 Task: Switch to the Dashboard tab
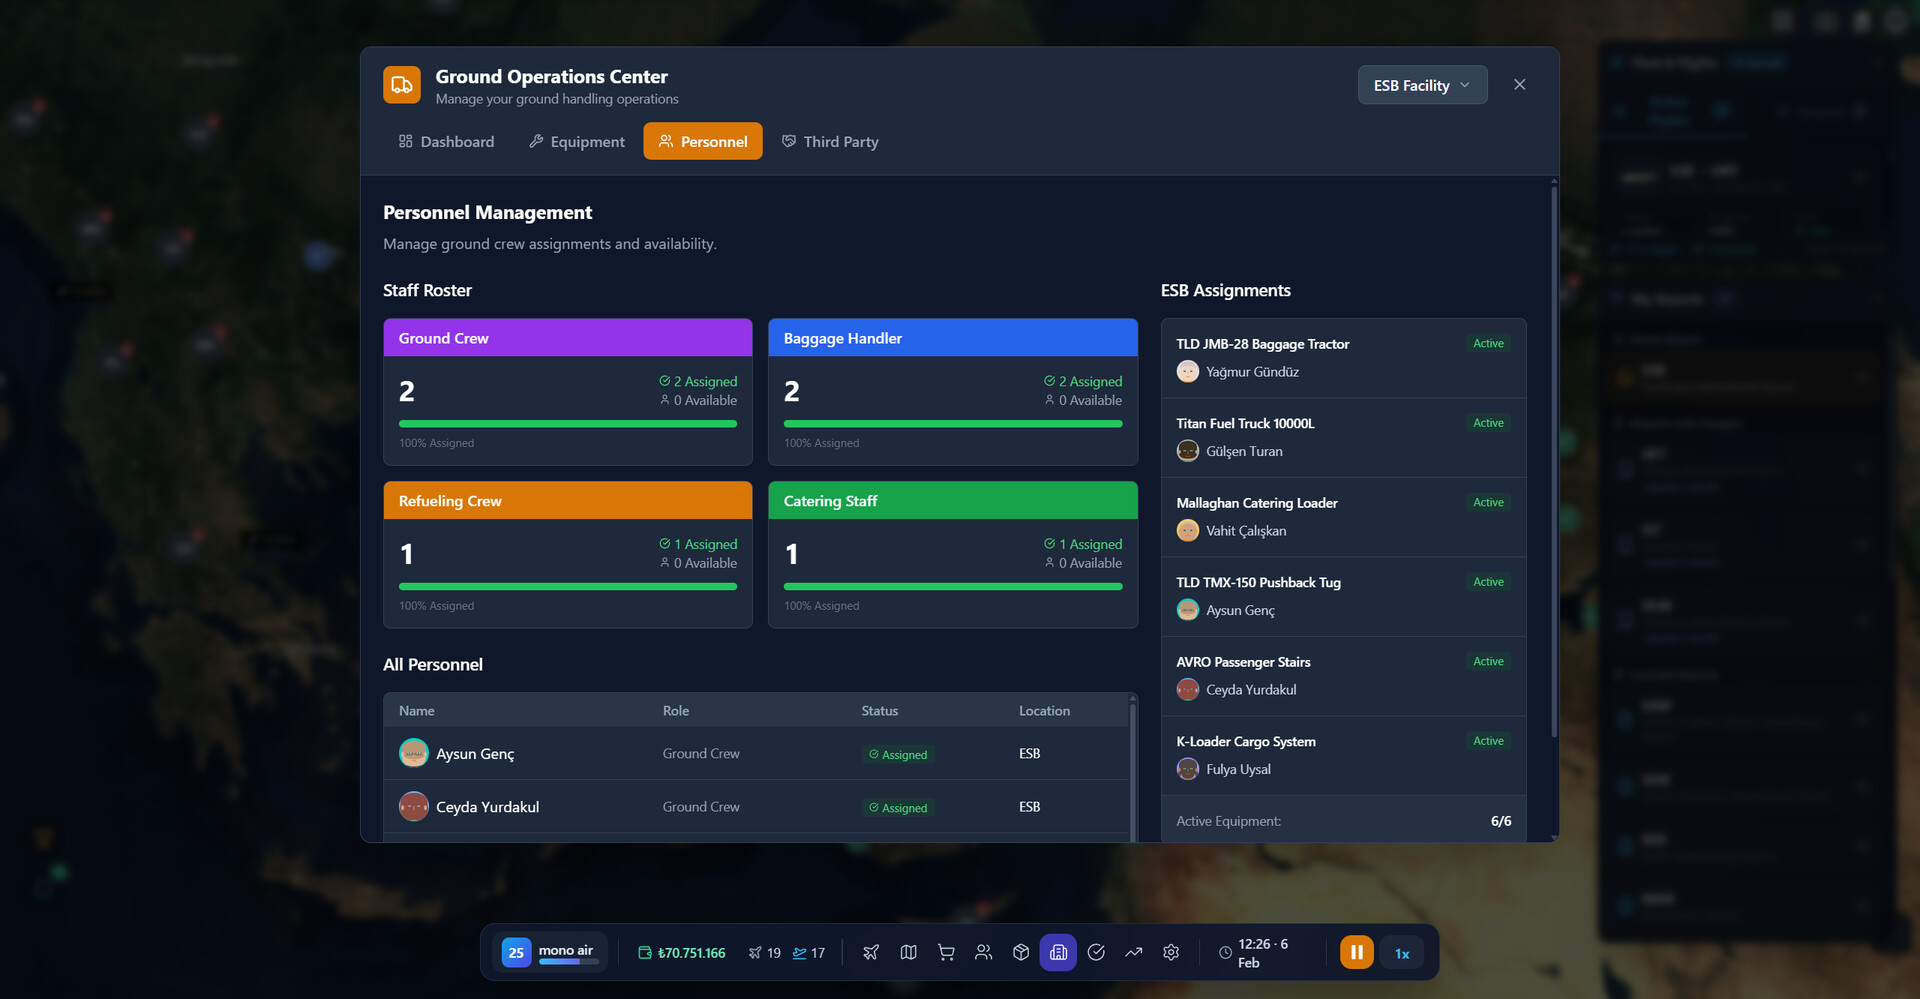pyautogui.click(x=446, y=142)
